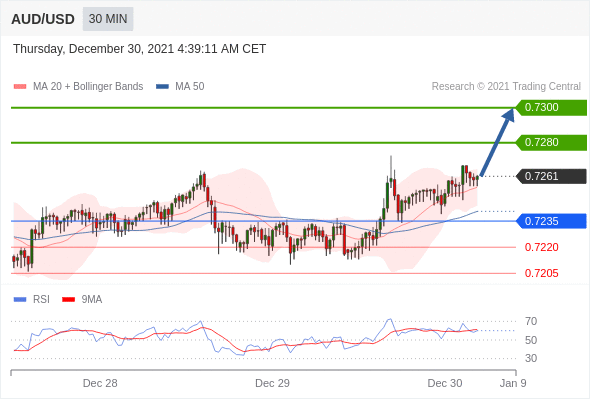590x400 pixels.
Task: Click the pink MA 20 Bollinger swatch
Action: tap(20, 87)
